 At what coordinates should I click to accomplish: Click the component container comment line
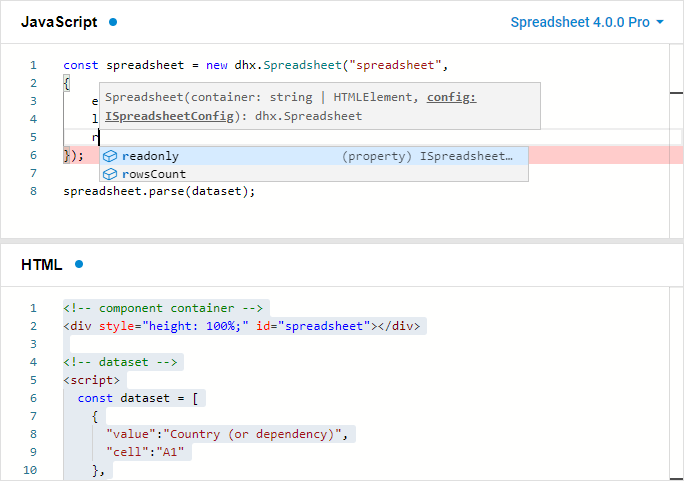click(x=163, y=308)
